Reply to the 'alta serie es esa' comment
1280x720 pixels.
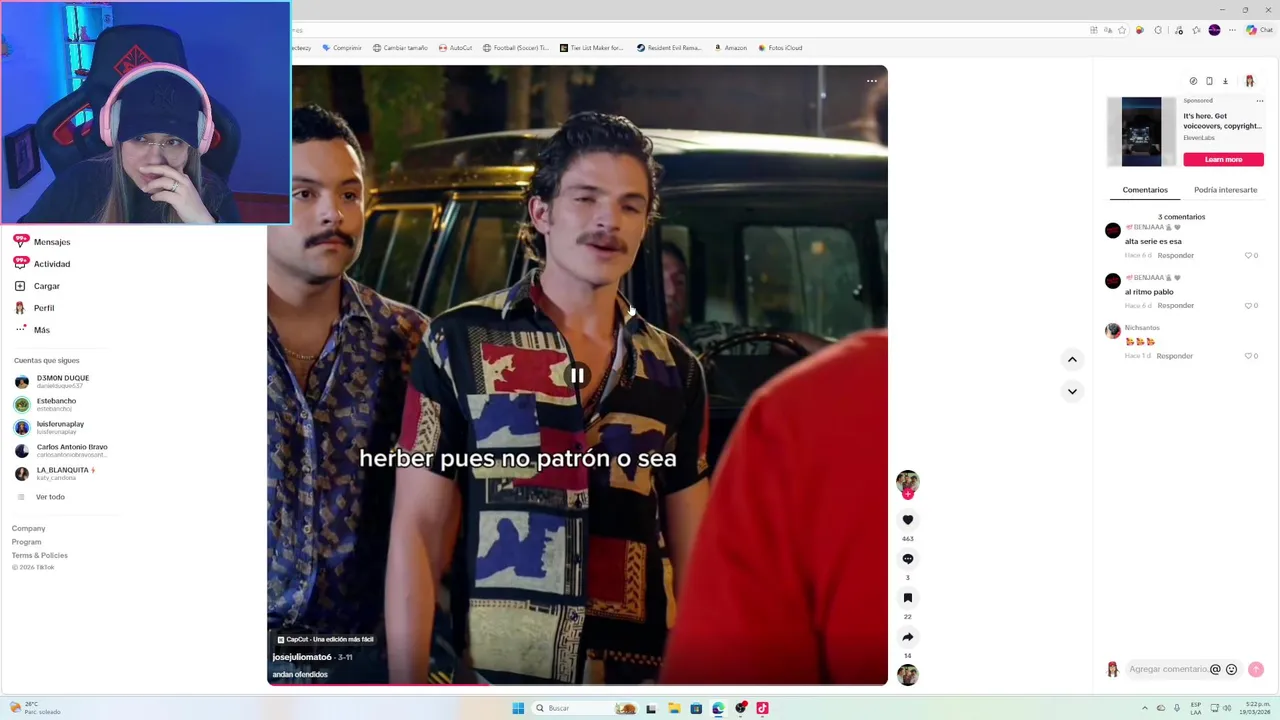[x=1176, y=256]
